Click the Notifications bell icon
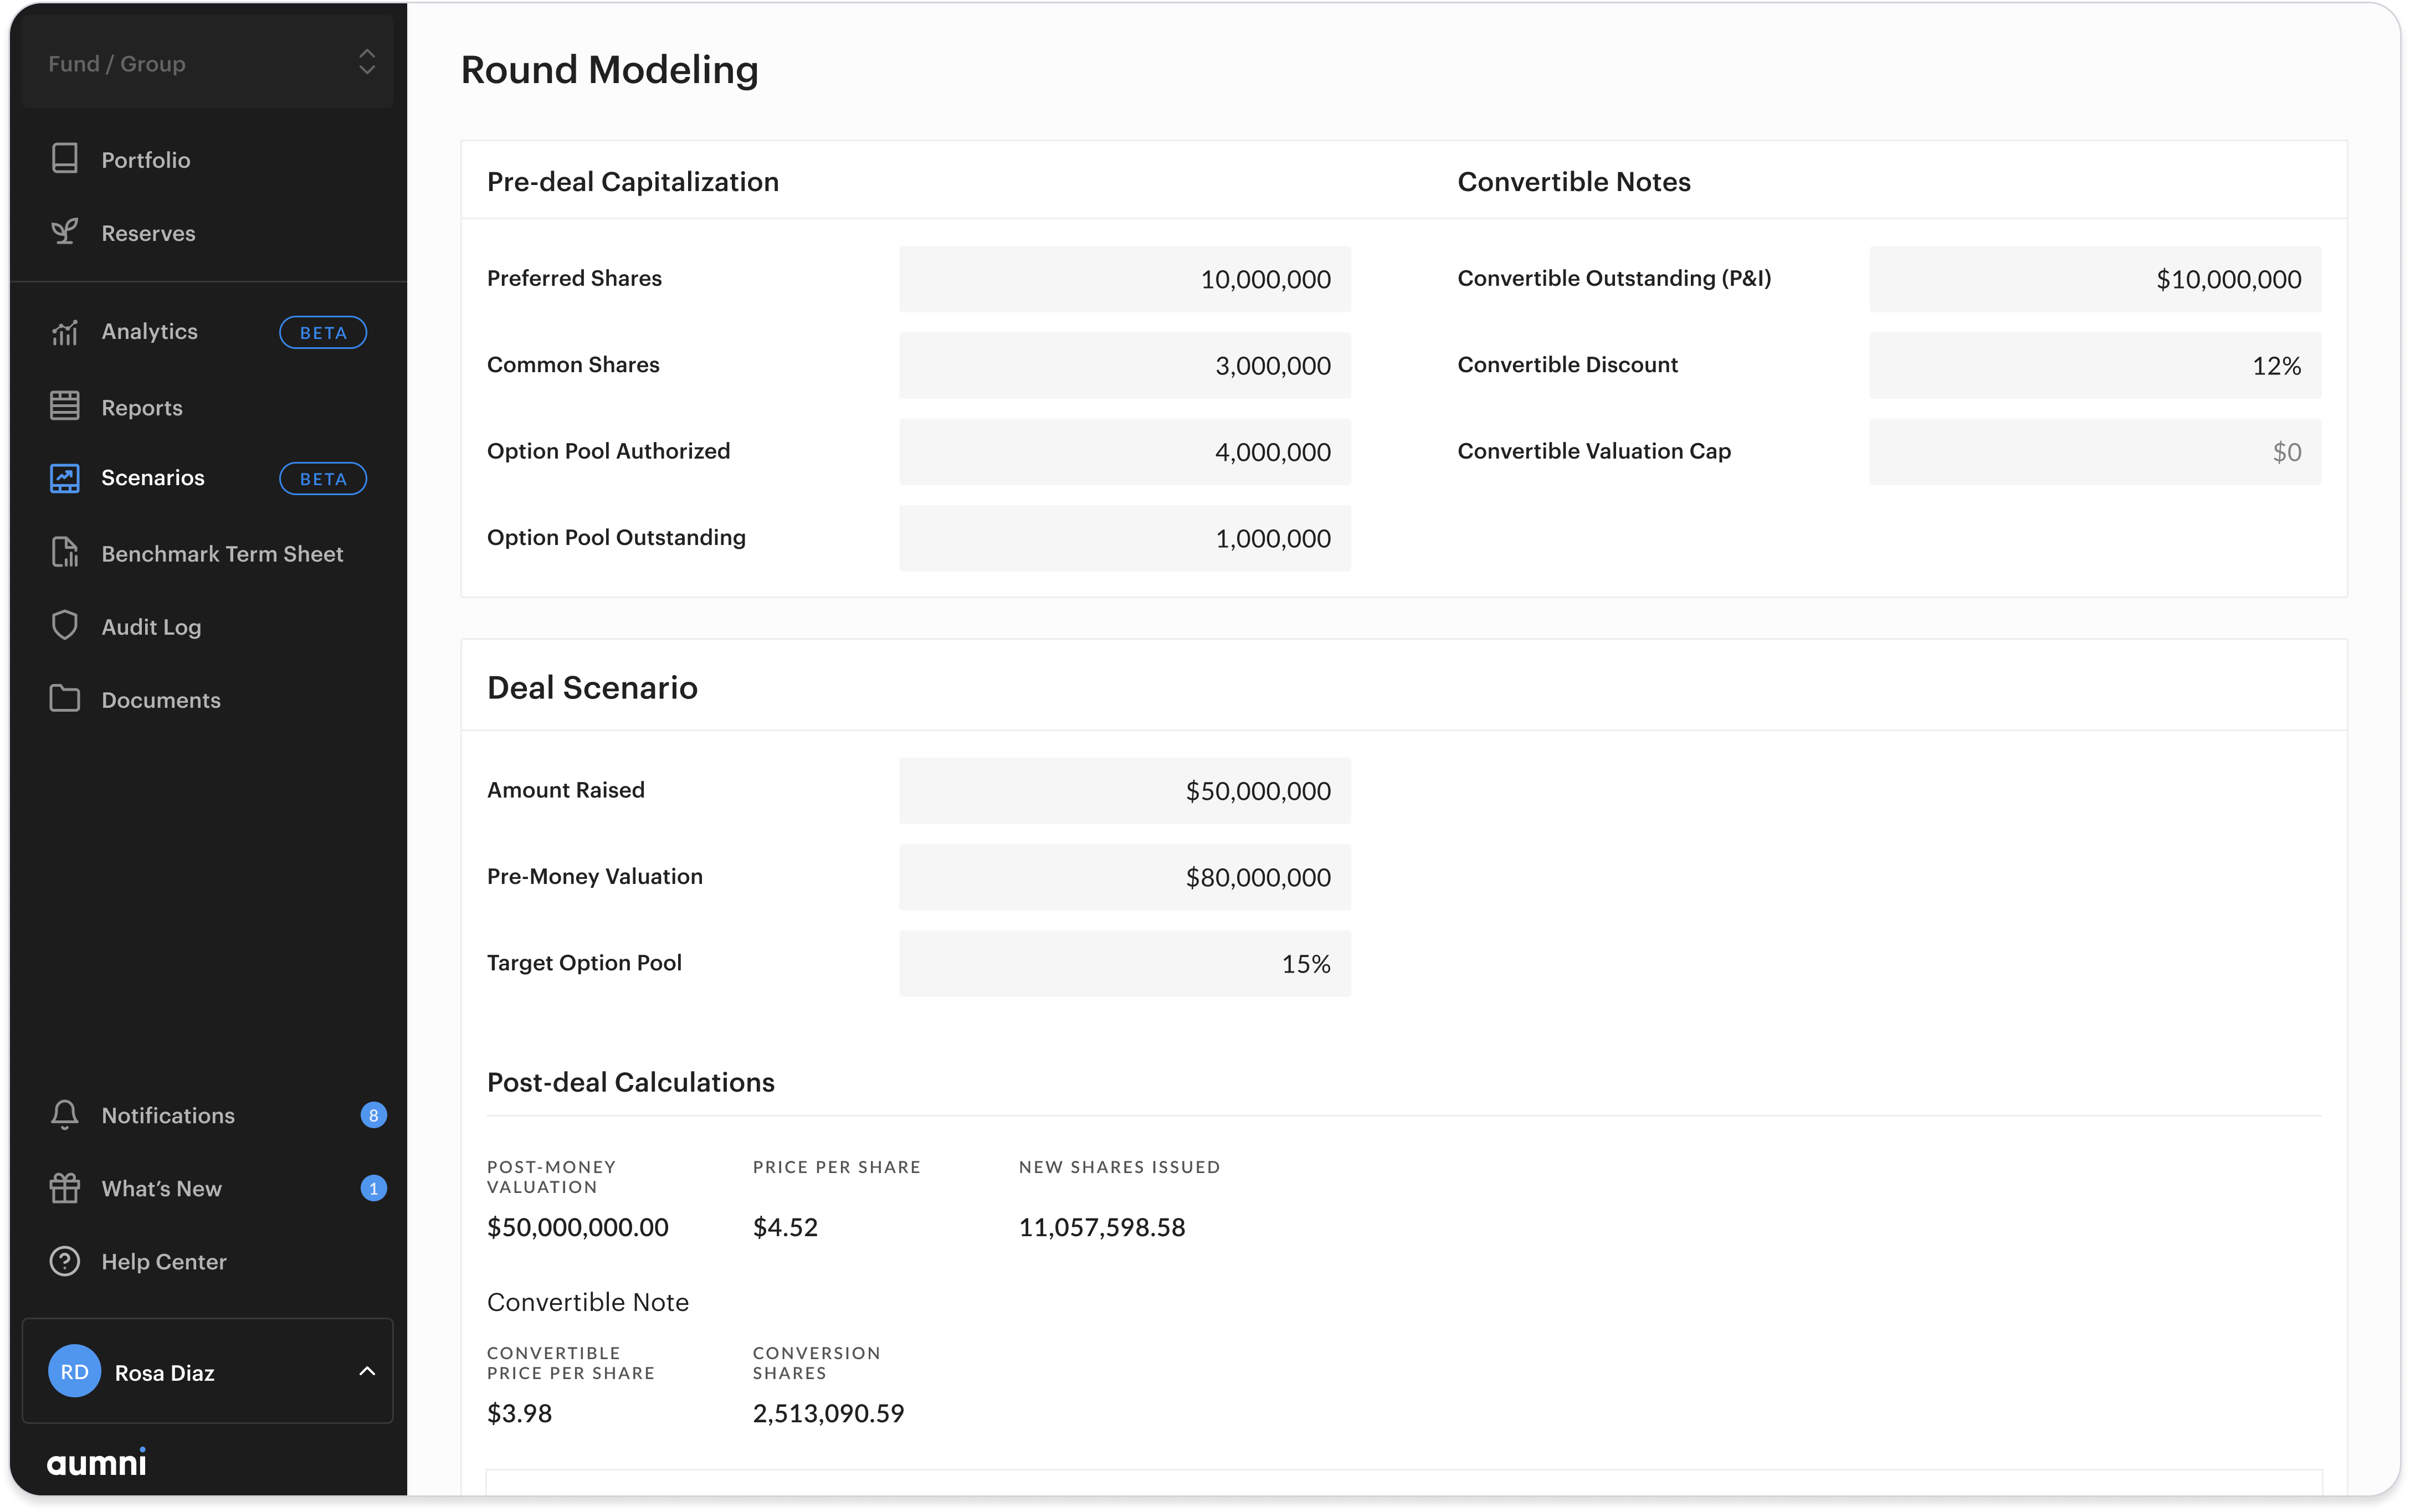This screenshot has width=2410, height=1512. (x=65, y=1115)
